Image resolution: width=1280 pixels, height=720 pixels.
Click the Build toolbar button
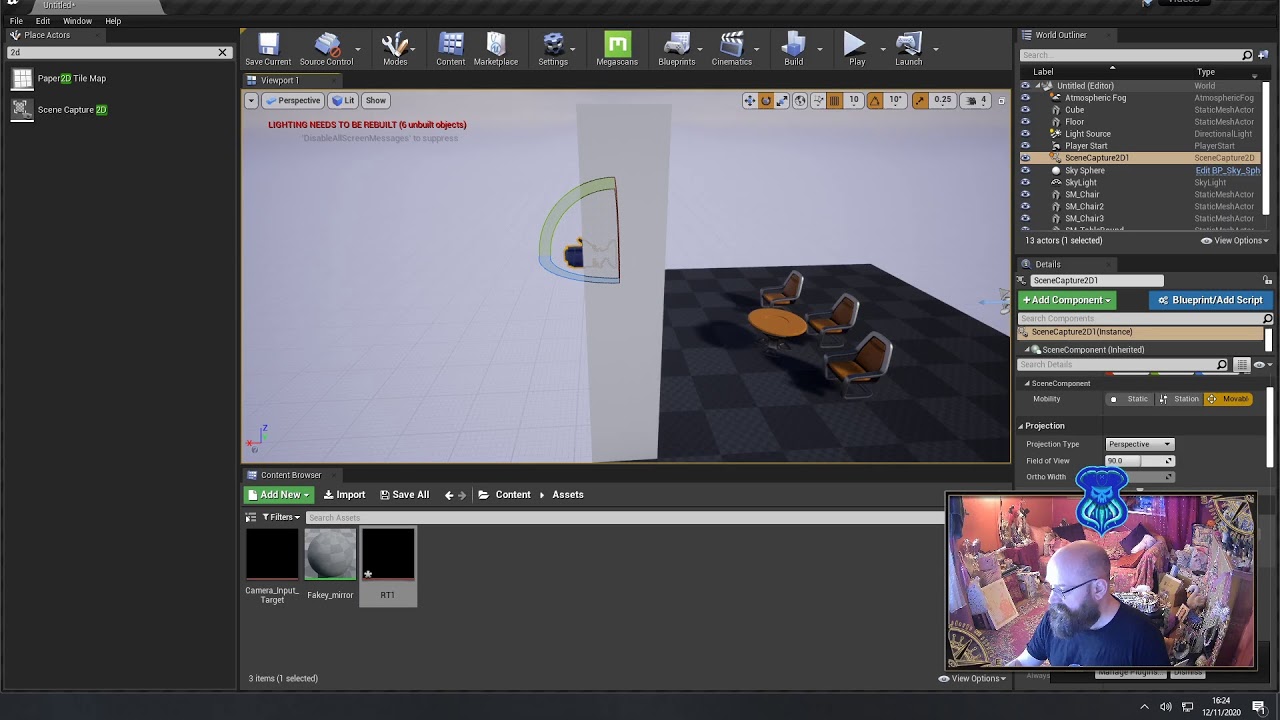(x=794, y=49)
